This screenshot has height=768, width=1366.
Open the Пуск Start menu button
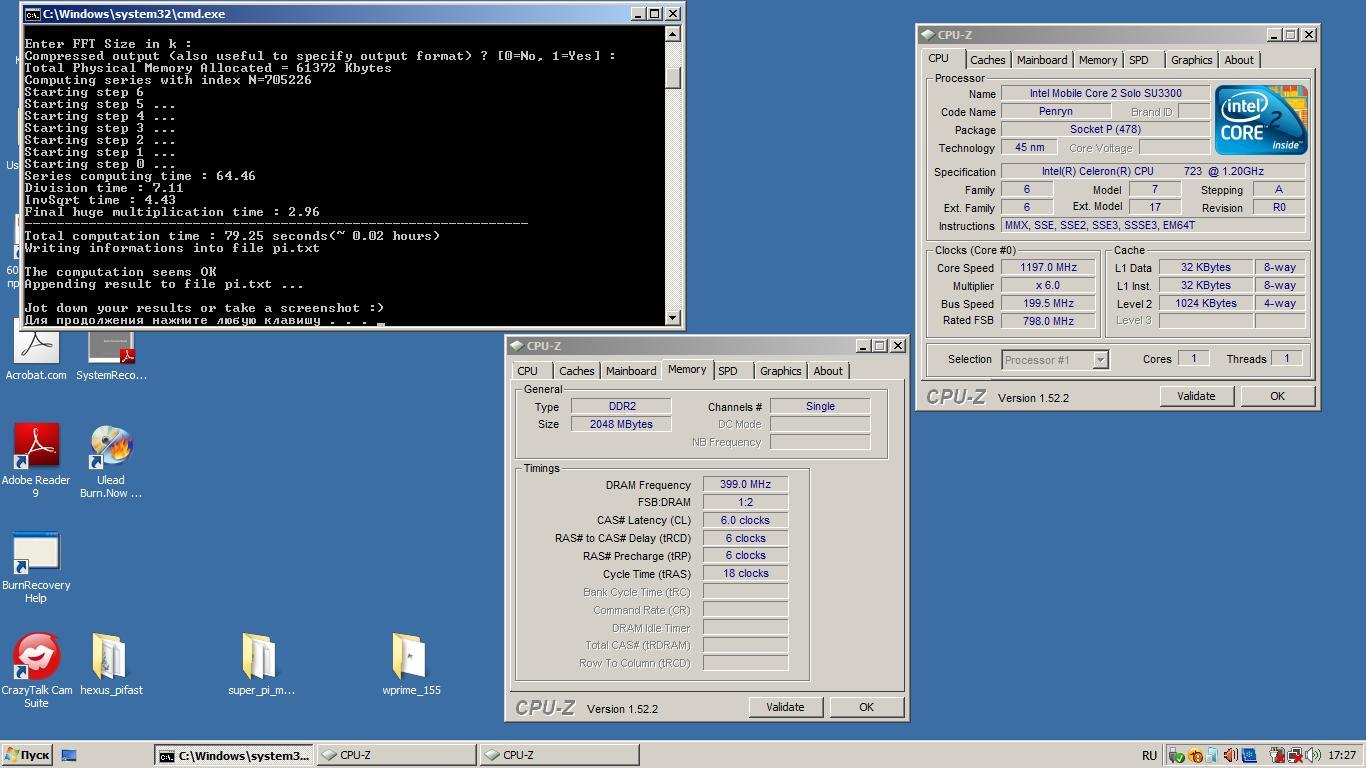(x=27, y=755)
